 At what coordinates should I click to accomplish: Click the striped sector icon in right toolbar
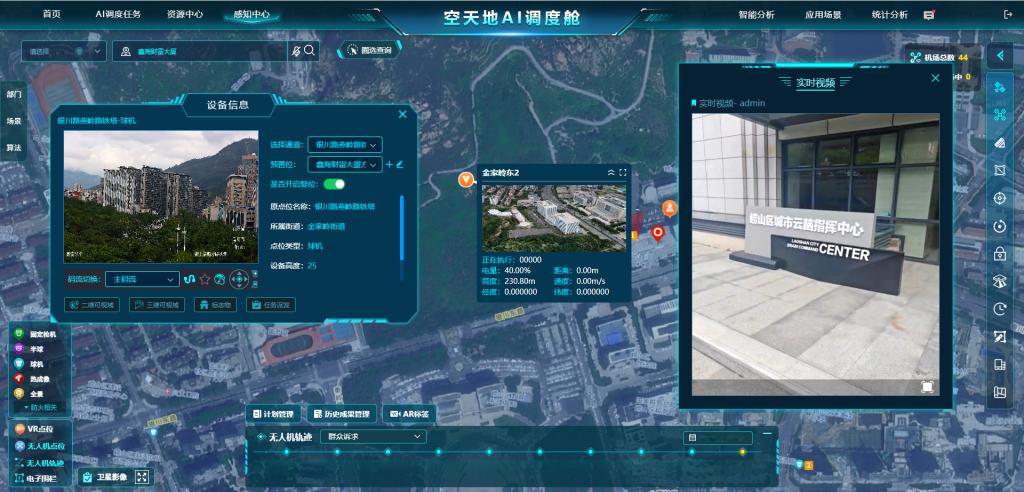coord(999,142)
